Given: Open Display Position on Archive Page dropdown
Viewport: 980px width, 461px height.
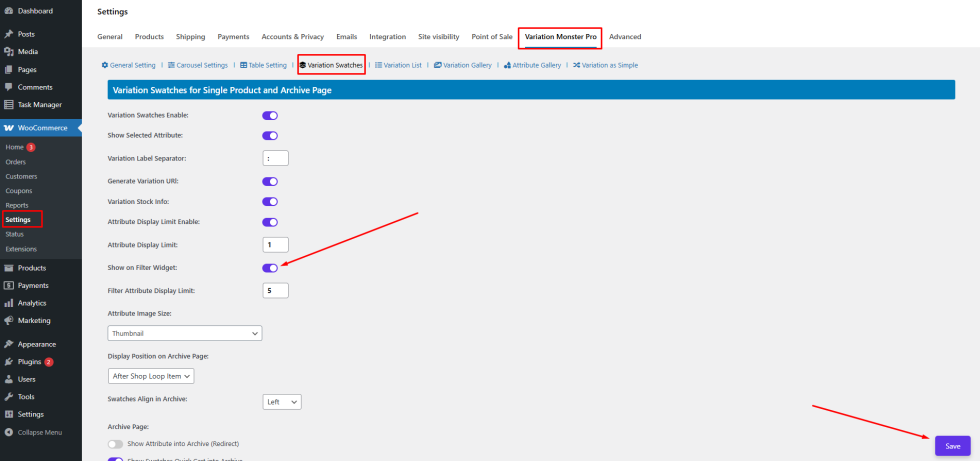Looking at the screenshot, I should [x=151, y=376].
